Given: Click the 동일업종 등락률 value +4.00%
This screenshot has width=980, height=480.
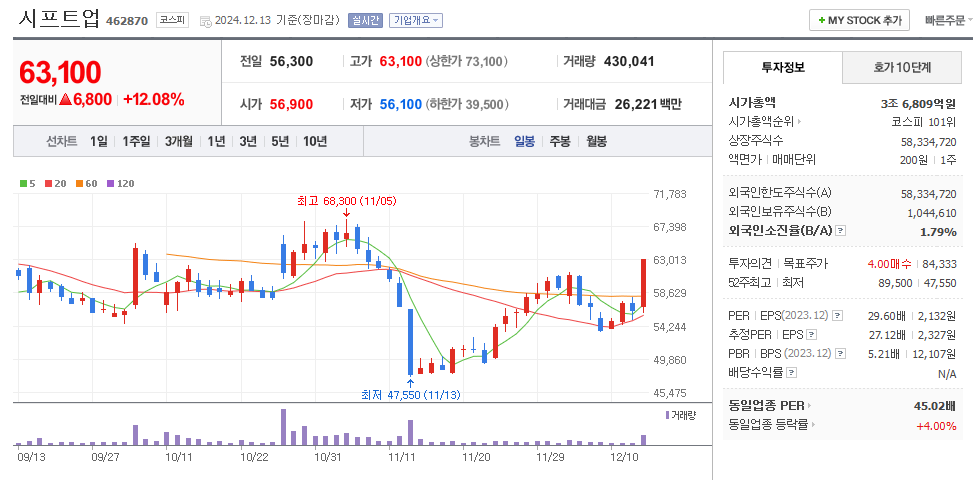Looking at the screenshot, I should tap(936, 425).
